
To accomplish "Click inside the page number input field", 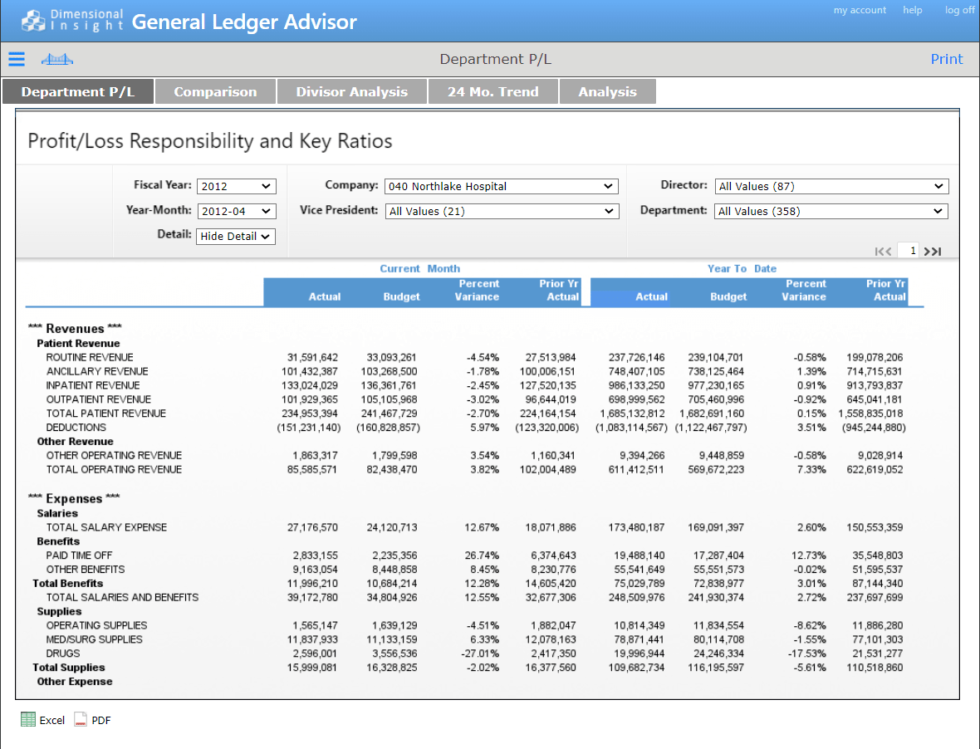I will click(x=907, y=251).
